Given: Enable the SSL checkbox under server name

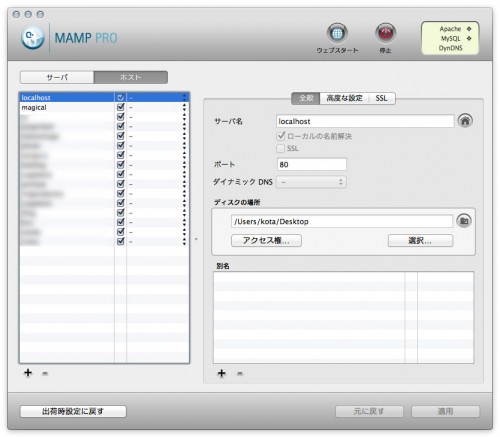Looking at the screenshot, I should (281, 148).
